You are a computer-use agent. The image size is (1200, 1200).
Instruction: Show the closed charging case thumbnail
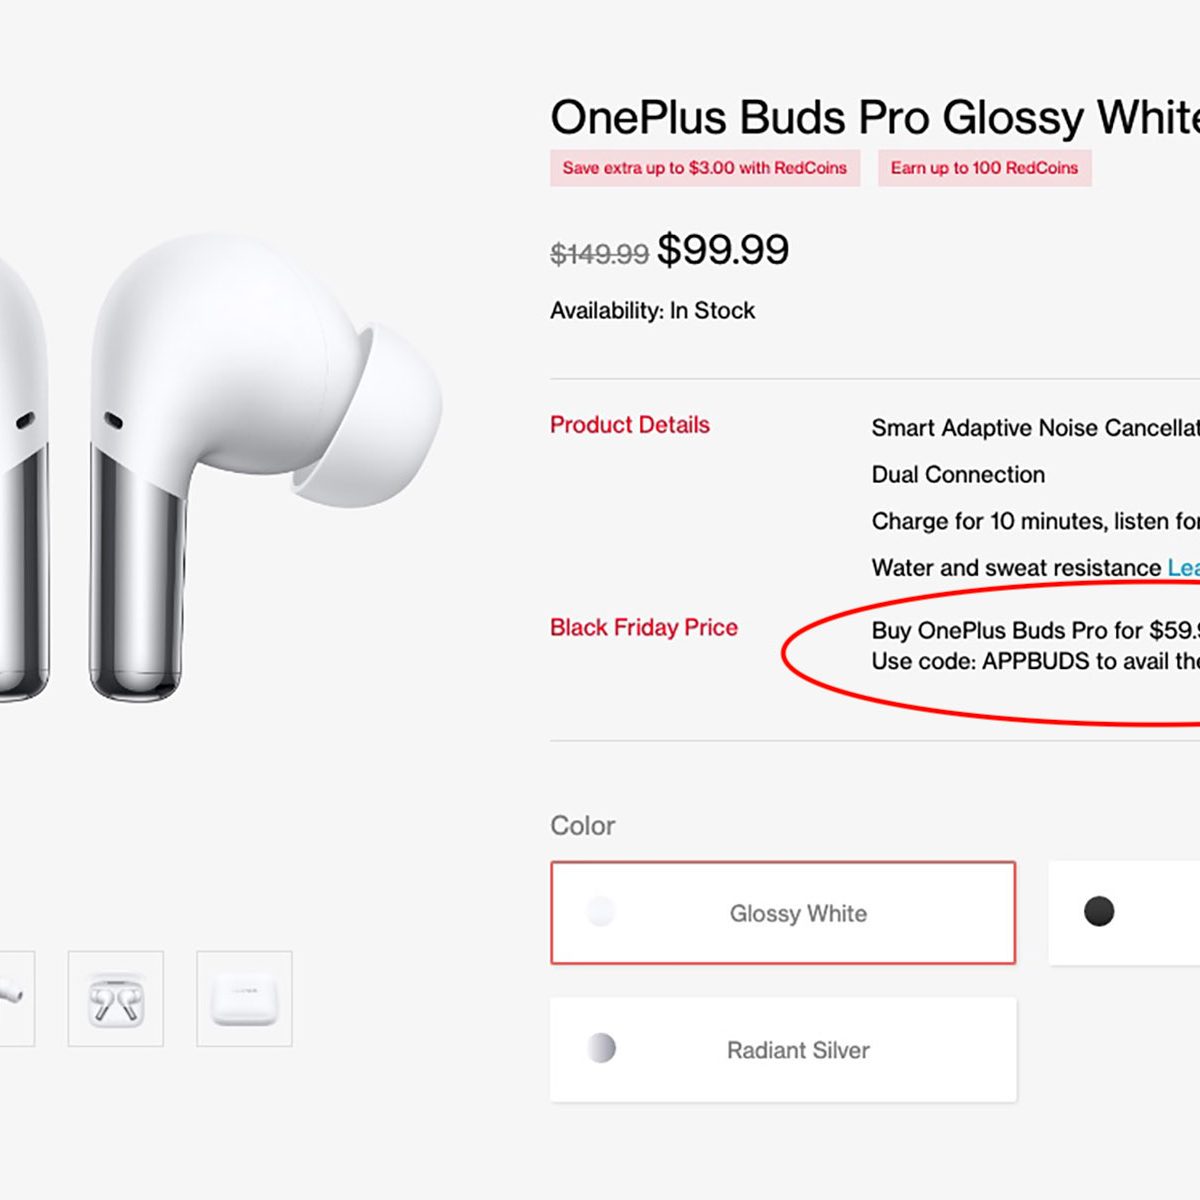pos(244,999)
